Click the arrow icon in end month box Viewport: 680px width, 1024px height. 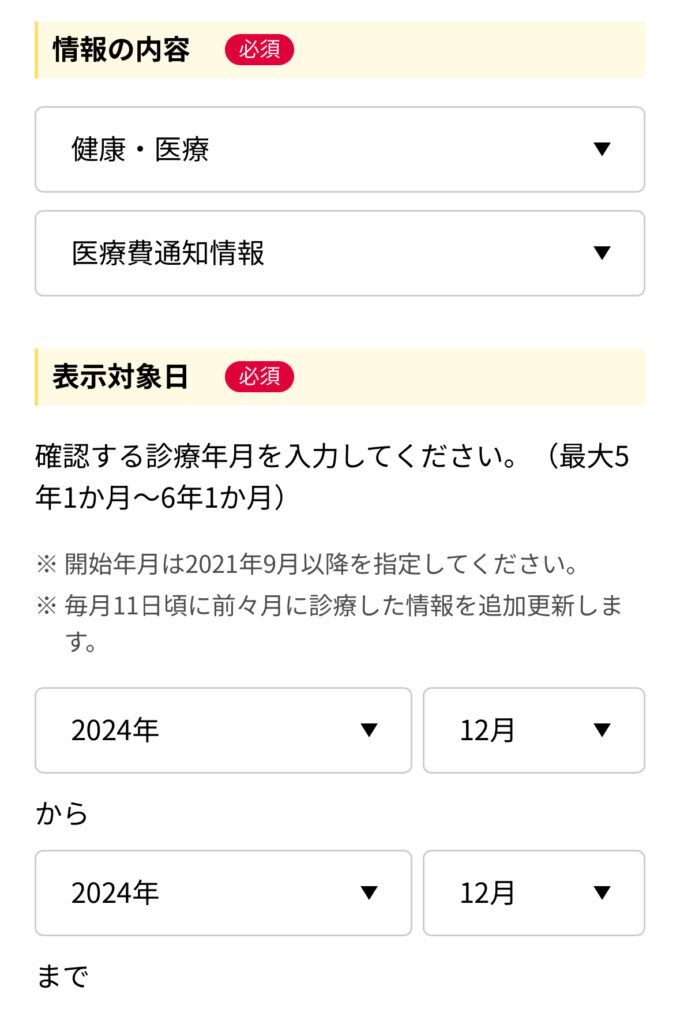click(602, 893)
